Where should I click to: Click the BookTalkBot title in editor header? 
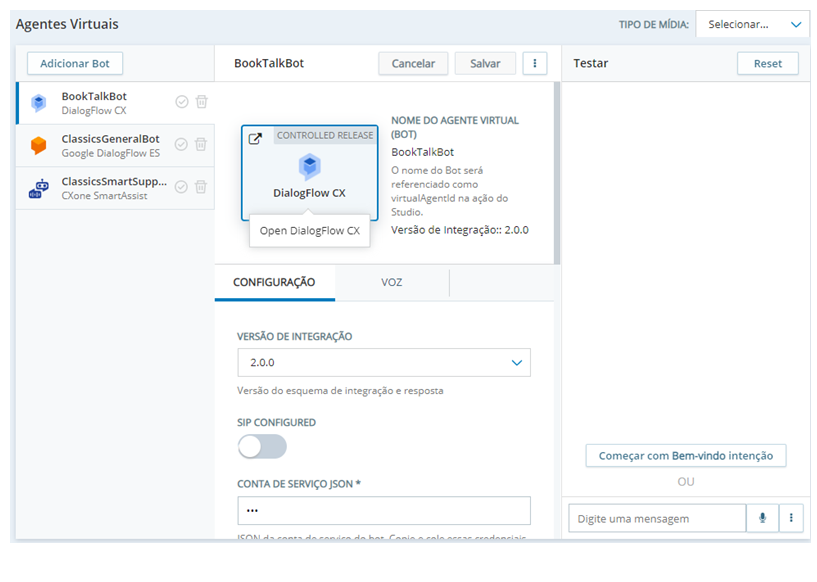tap(269, 64)
